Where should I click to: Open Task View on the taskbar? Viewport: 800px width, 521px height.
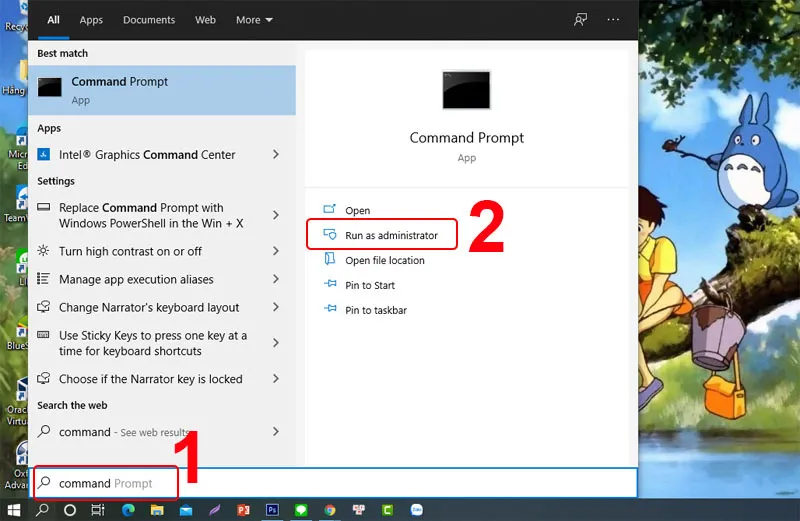[98, 510]
